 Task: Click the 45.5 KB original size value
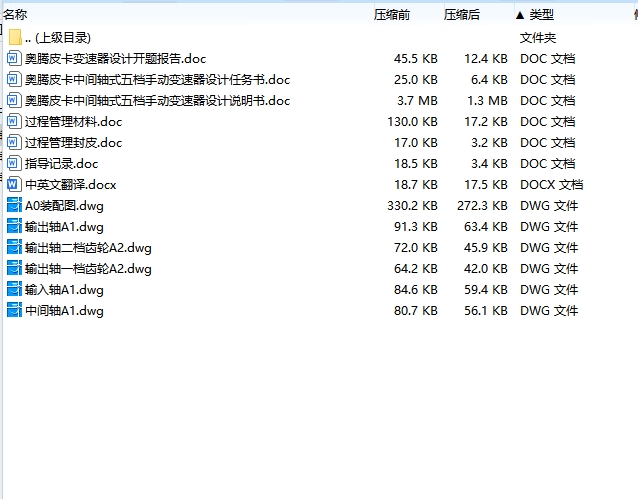pos(415,59)
